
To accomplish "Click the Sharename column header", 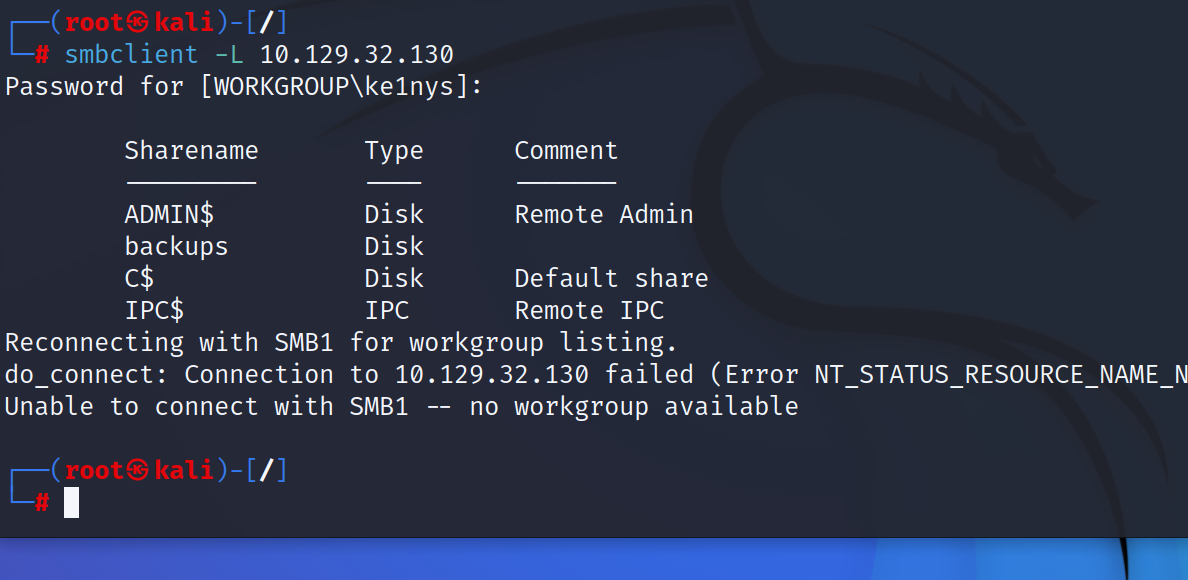I will point(191,150).
